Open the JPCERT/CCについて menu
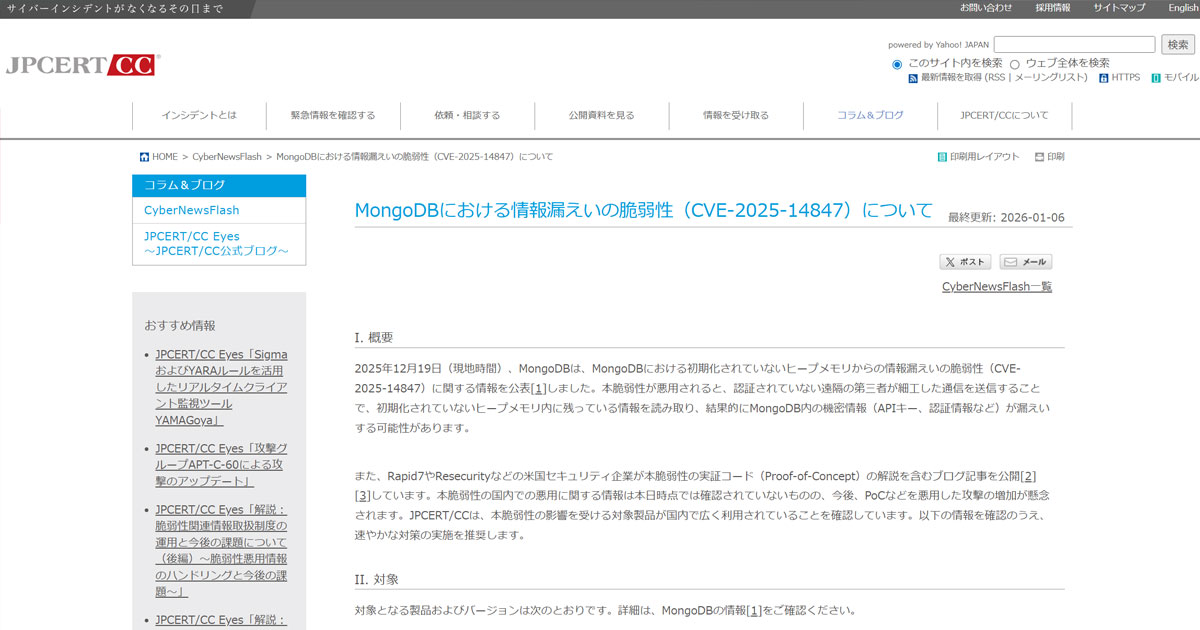This screenshot has height=630, width=1200. (x=1004, y=115)
